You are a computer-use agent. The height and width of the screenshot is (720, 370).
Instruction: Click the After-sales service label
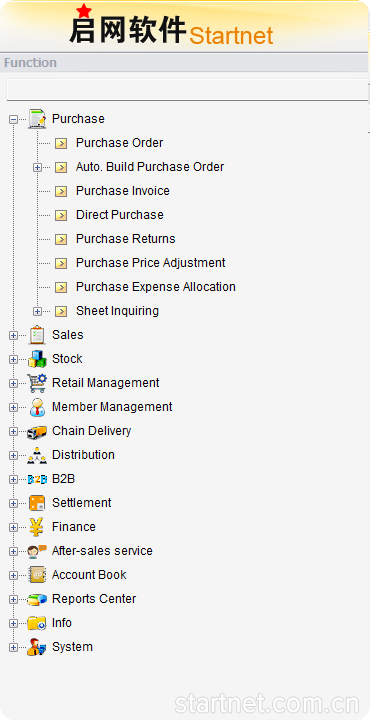point(102,551)
